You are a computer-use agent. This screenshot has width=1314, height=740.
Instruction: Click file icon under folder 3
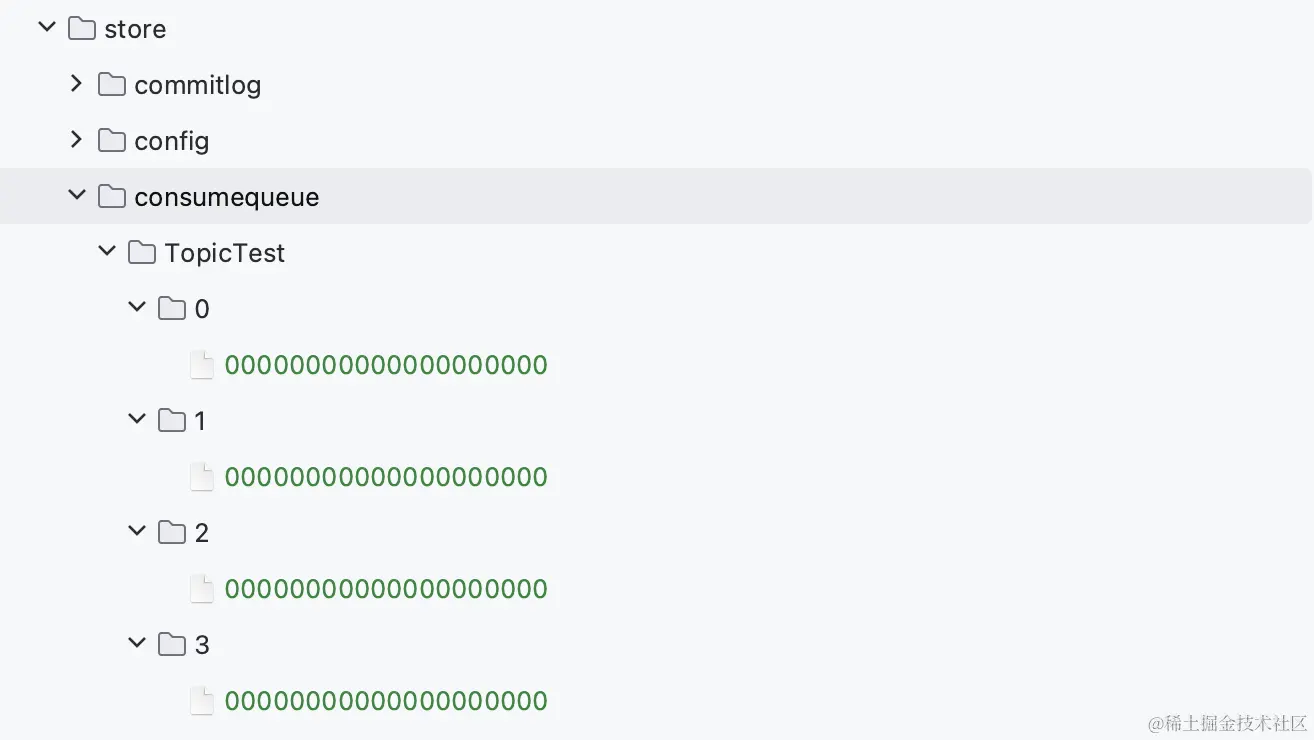202,701
